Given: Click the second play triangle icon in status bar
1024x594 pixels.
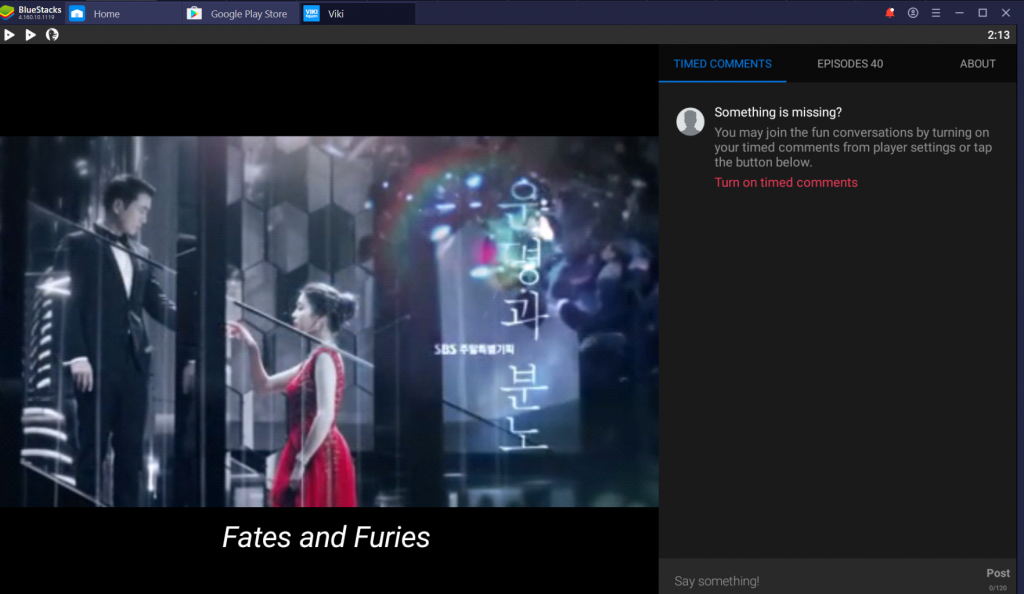Looking at the screenshot, I should pyautogui.click(x=30, y=35).
